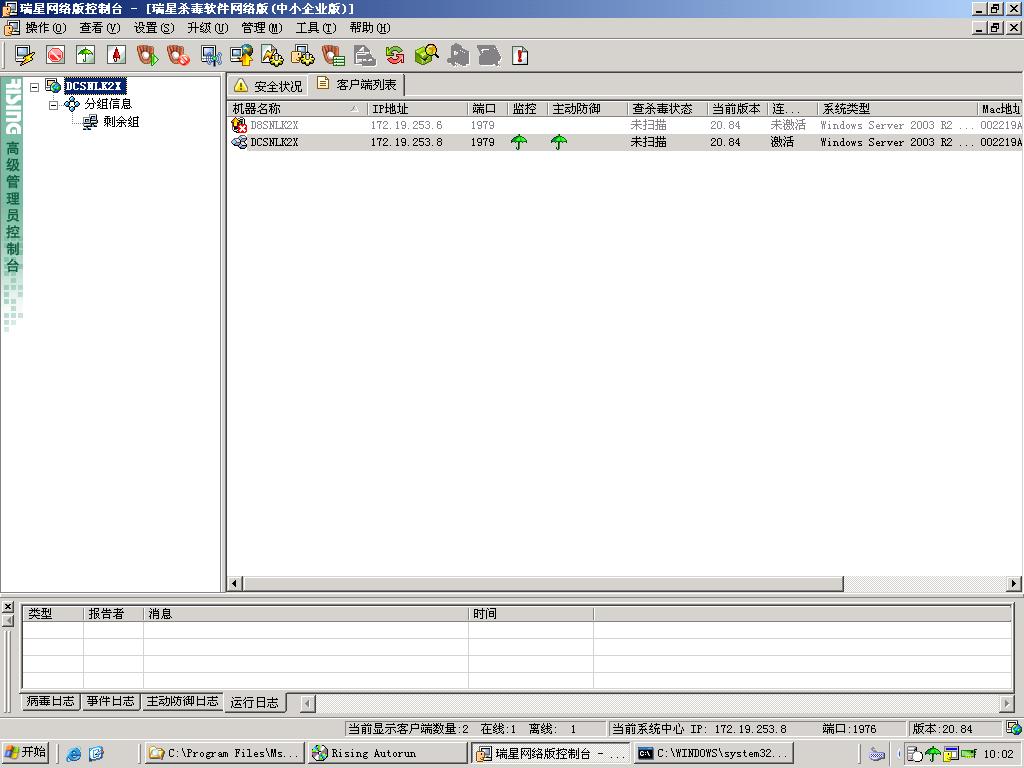Click the computer with globe upgrade arrow icon

[x=242, y=56]
